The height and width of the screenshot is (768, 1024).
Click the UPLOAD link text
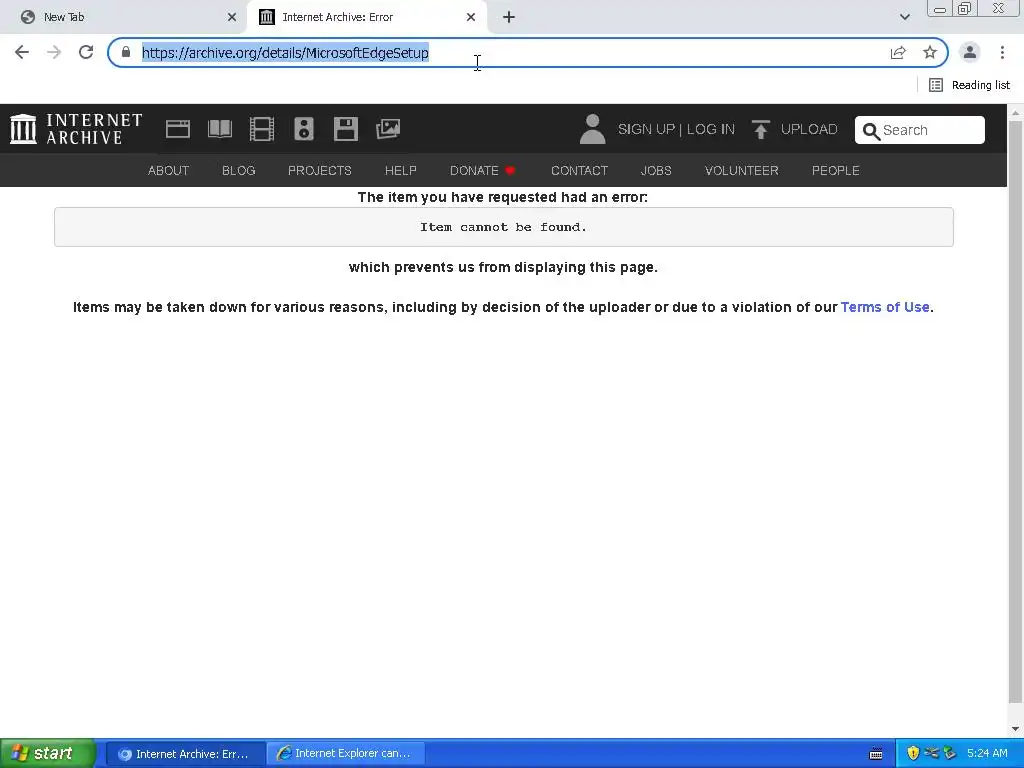pos(809,129)
